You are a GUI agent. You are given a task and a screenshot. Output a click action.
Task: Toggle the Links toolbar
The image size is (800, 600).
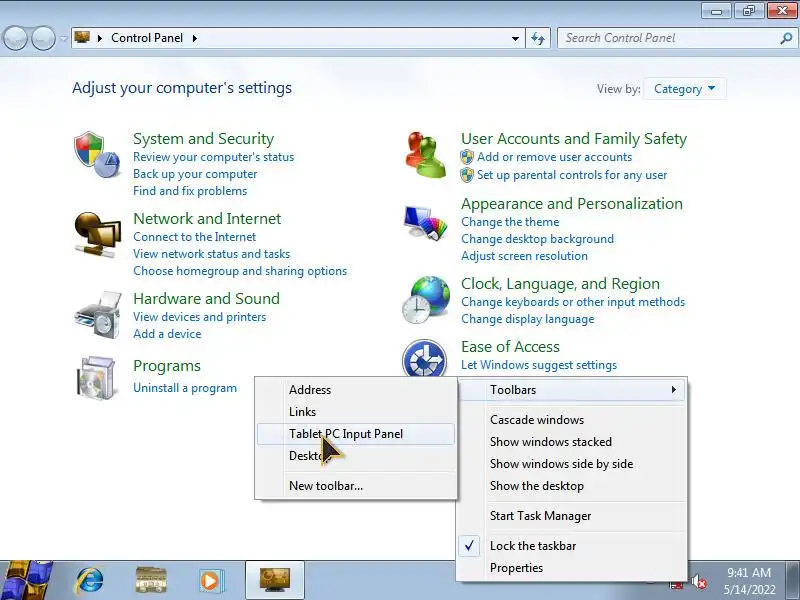click(356, 412)
